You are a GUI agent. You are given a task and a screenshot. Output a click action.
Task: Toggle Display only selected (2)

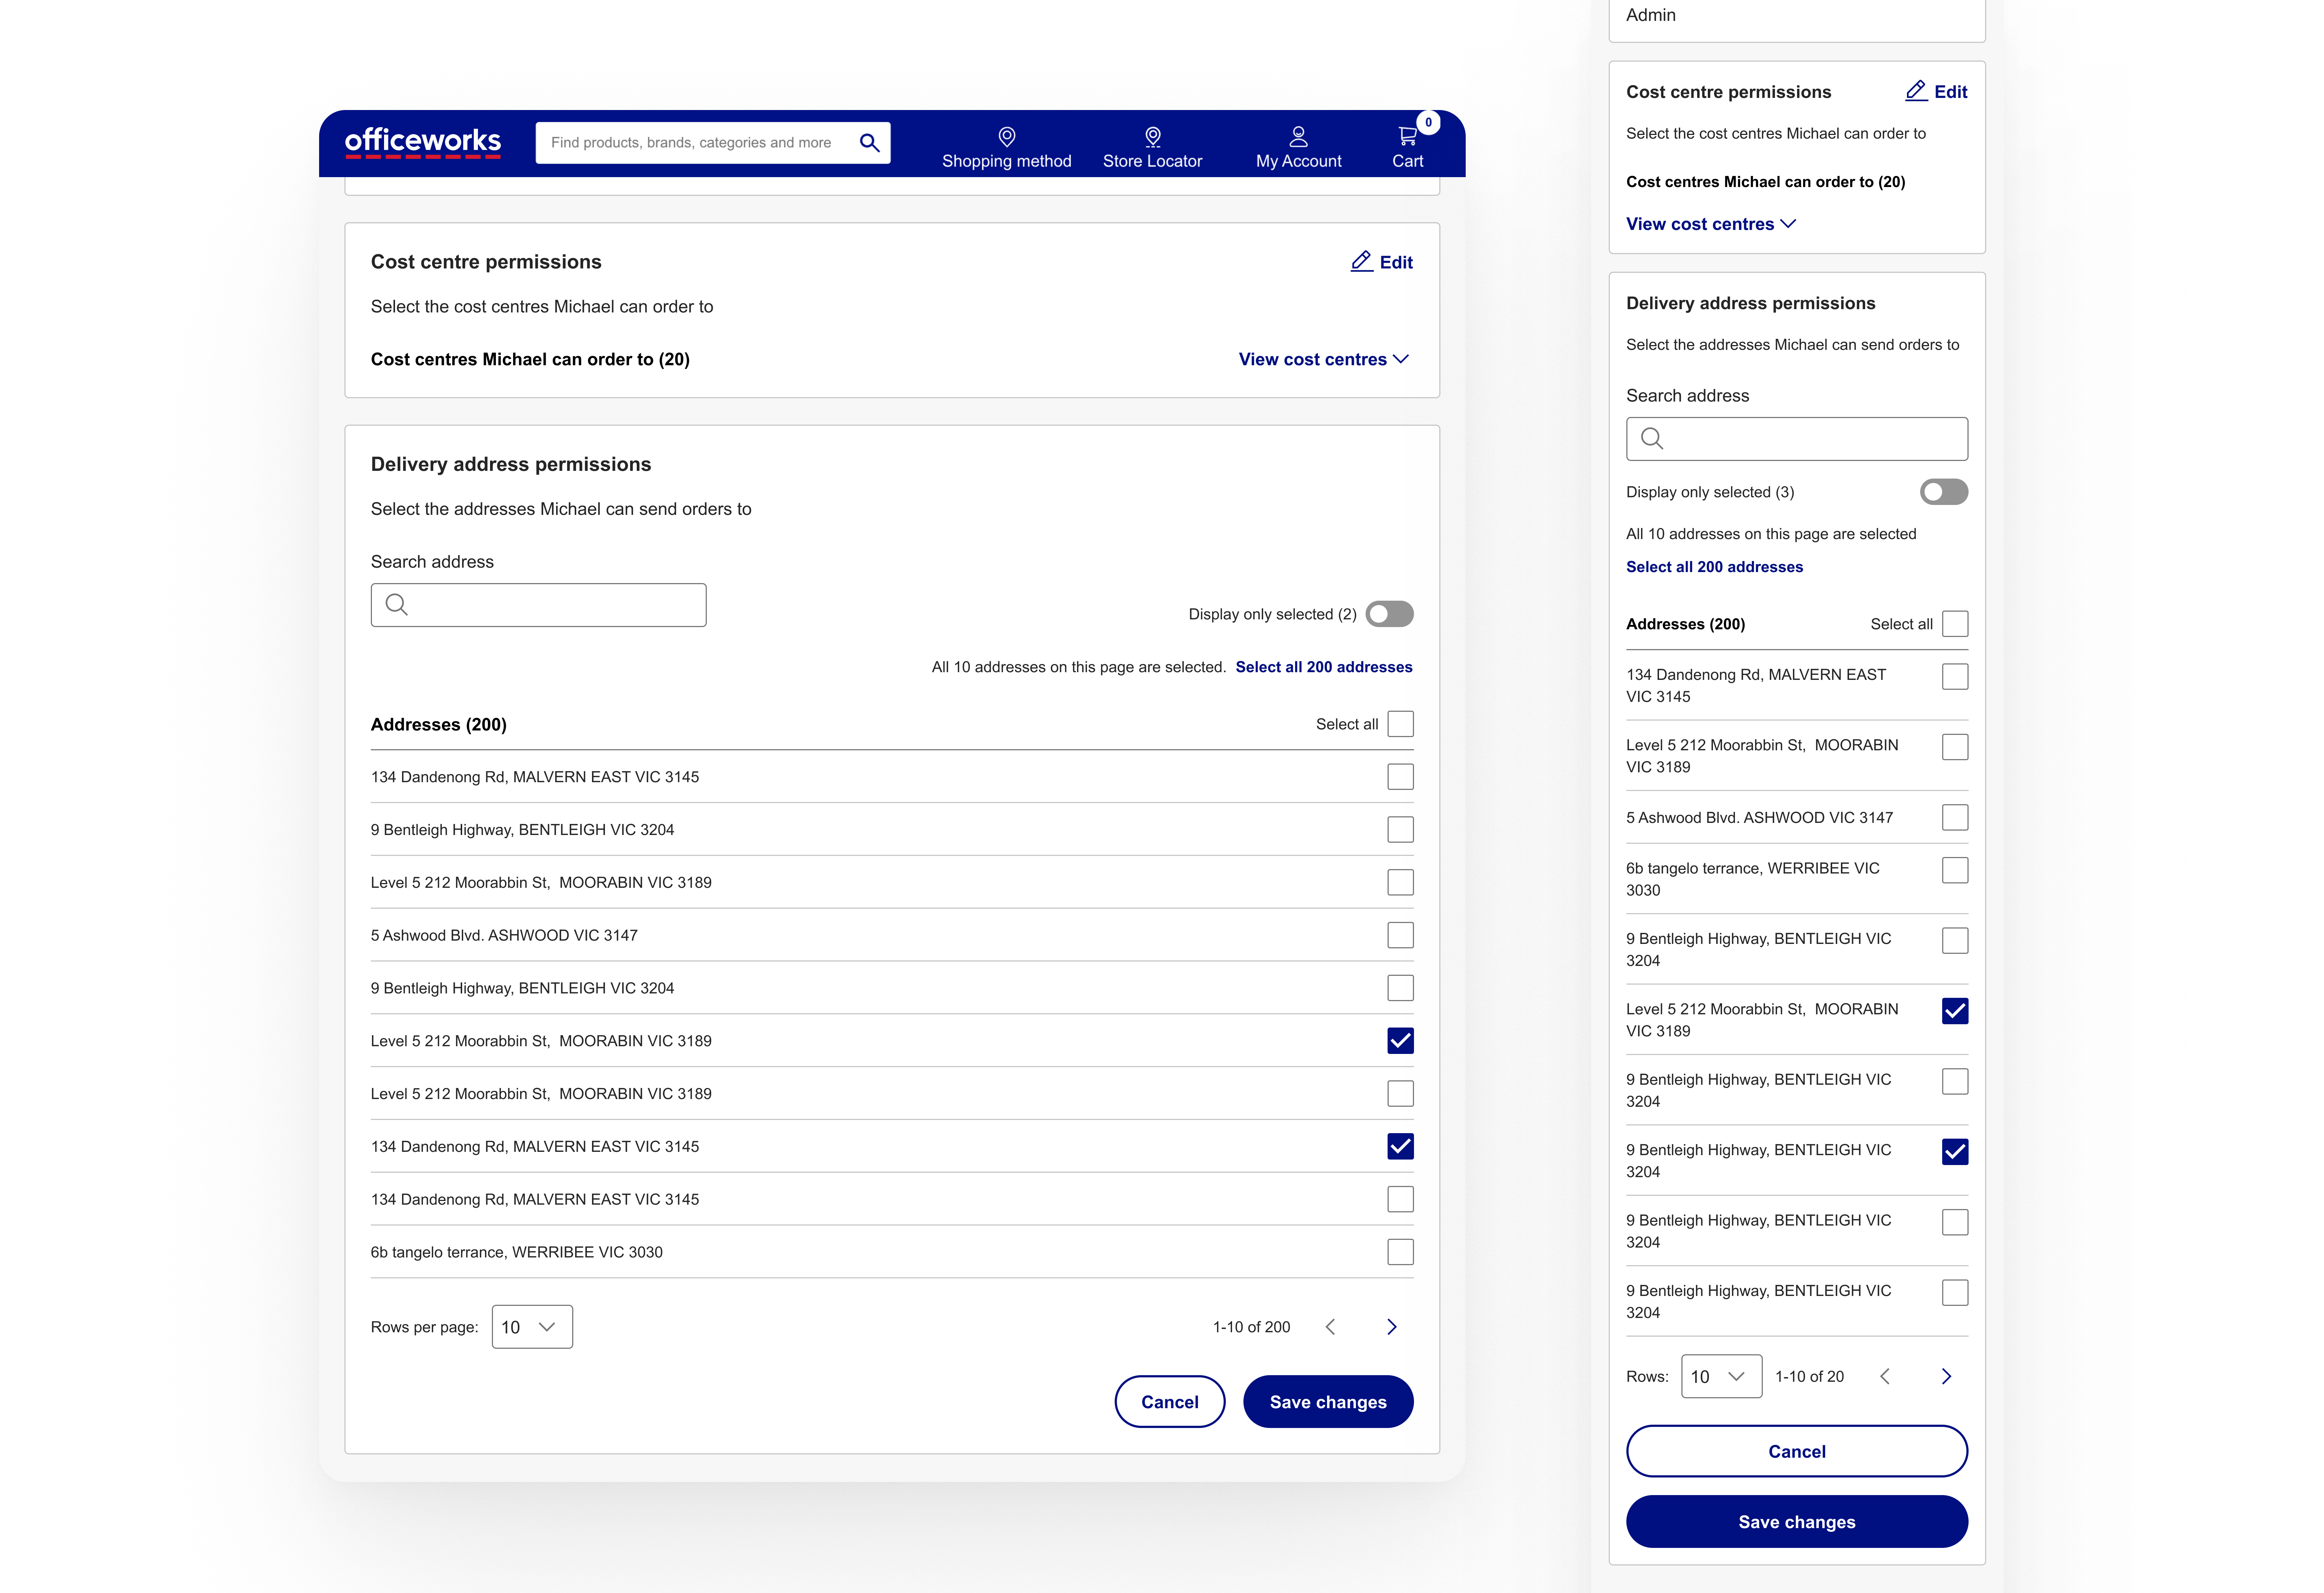coord(1391,614)
